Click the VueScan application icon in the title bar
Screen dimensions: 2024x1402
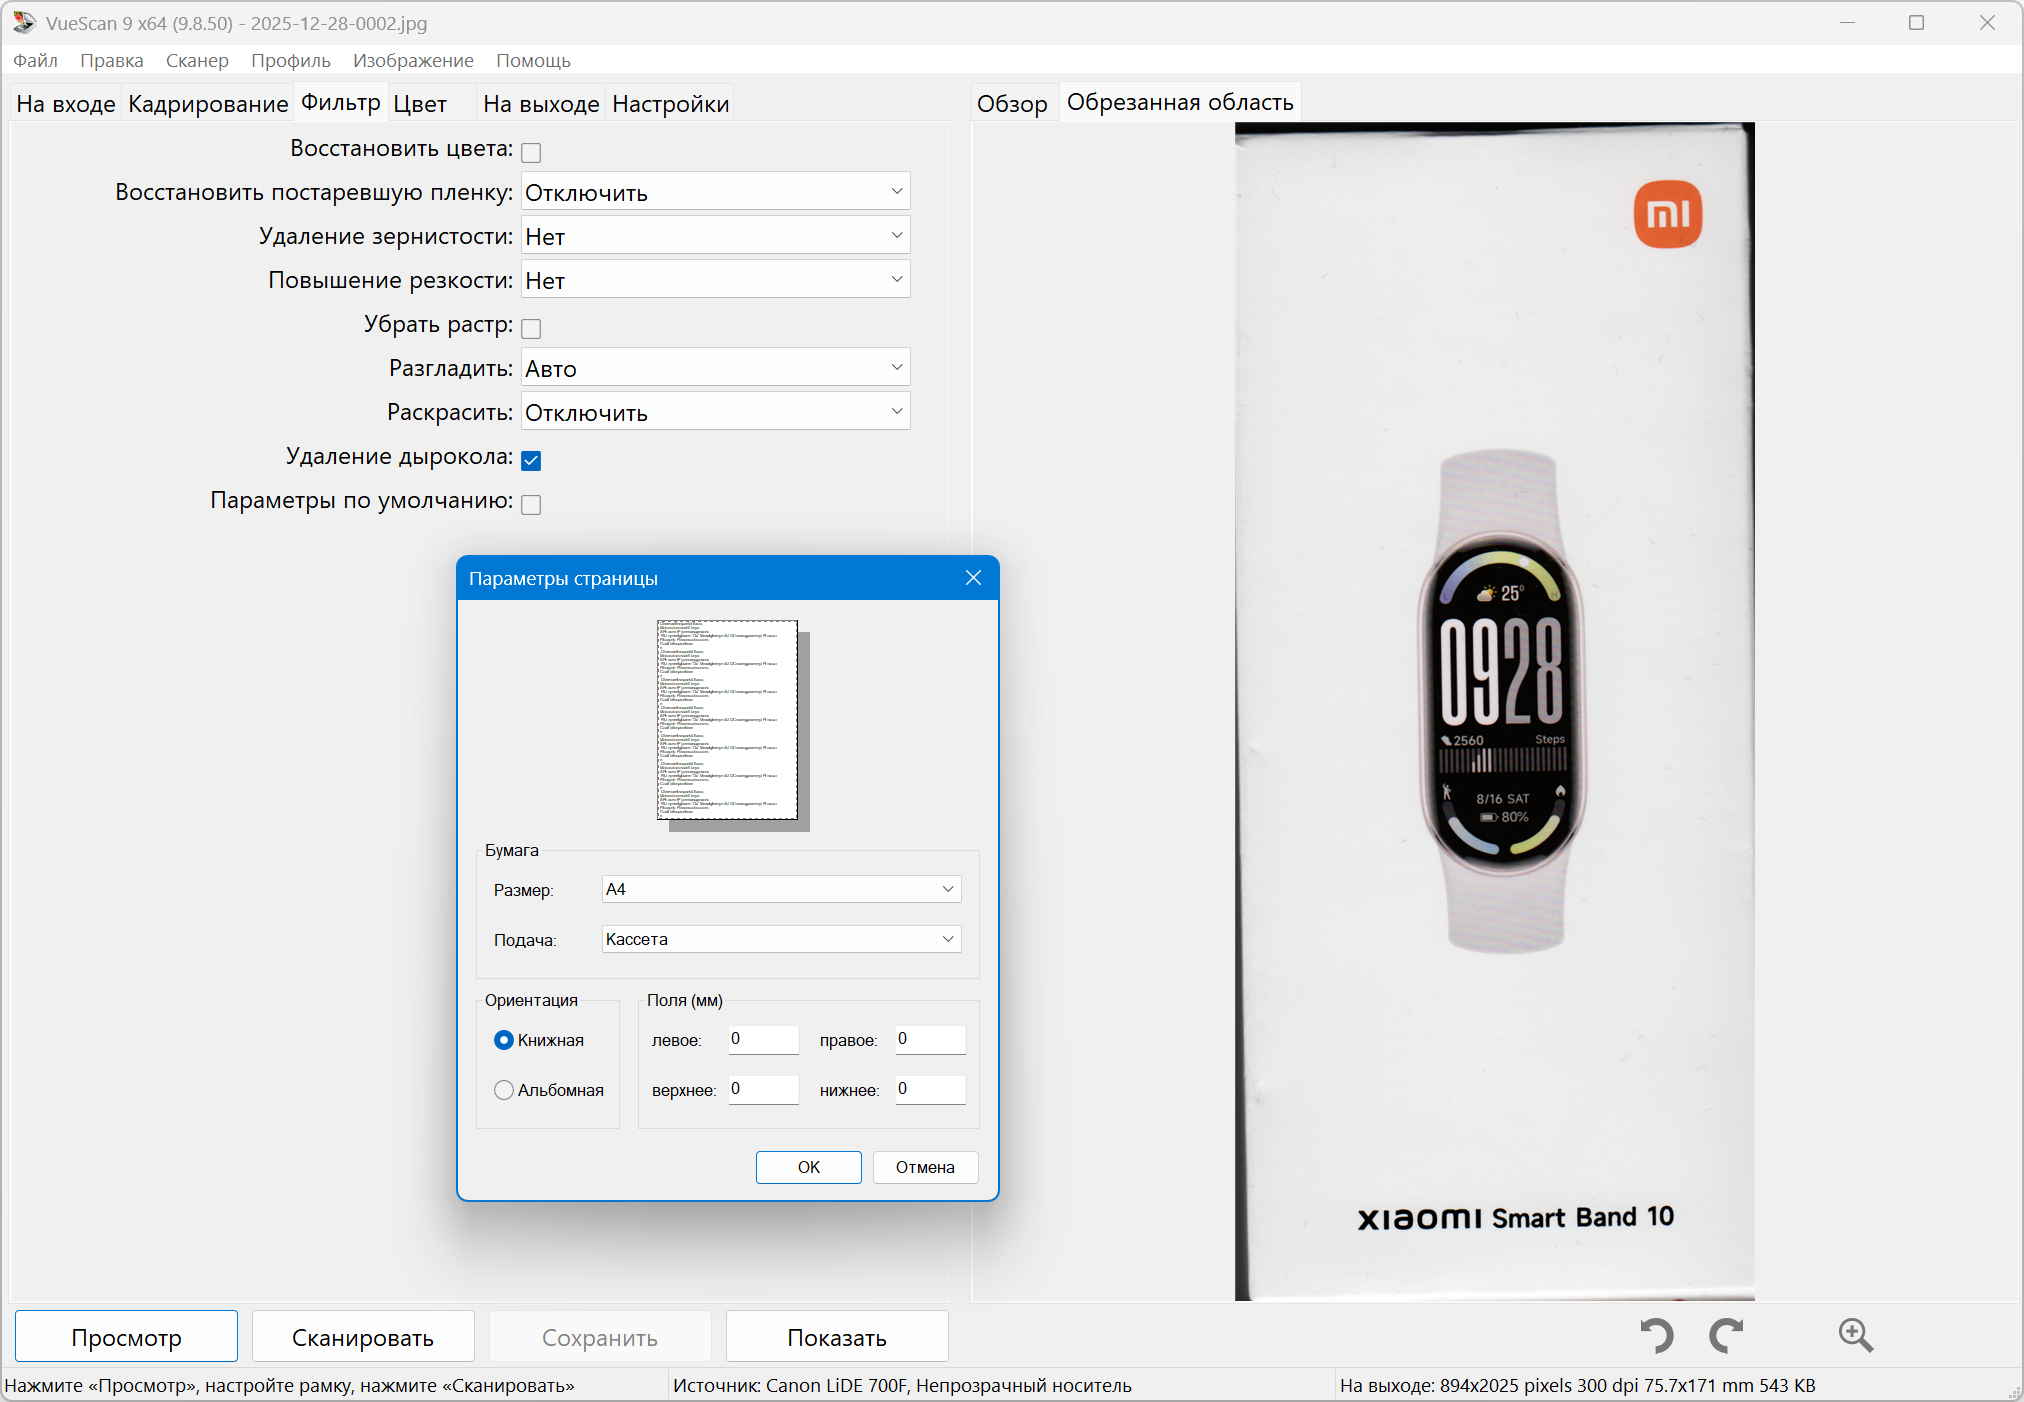click(24, 22)
